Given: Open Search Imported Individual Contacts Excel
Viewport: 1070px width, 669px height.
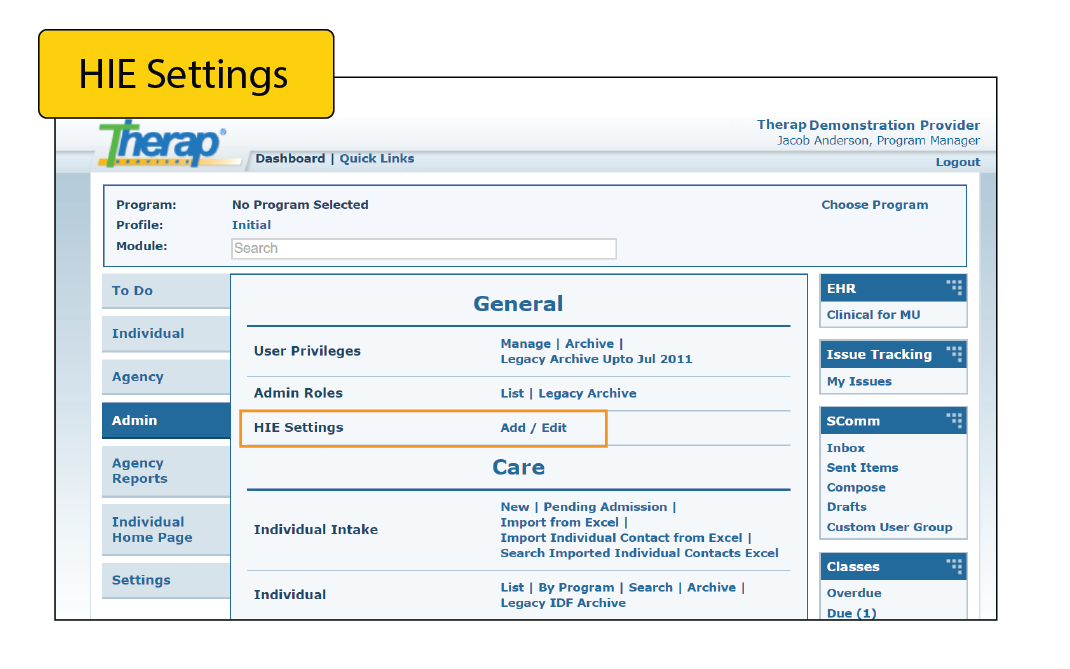Looking at the screenshot, I should point(639,553).
